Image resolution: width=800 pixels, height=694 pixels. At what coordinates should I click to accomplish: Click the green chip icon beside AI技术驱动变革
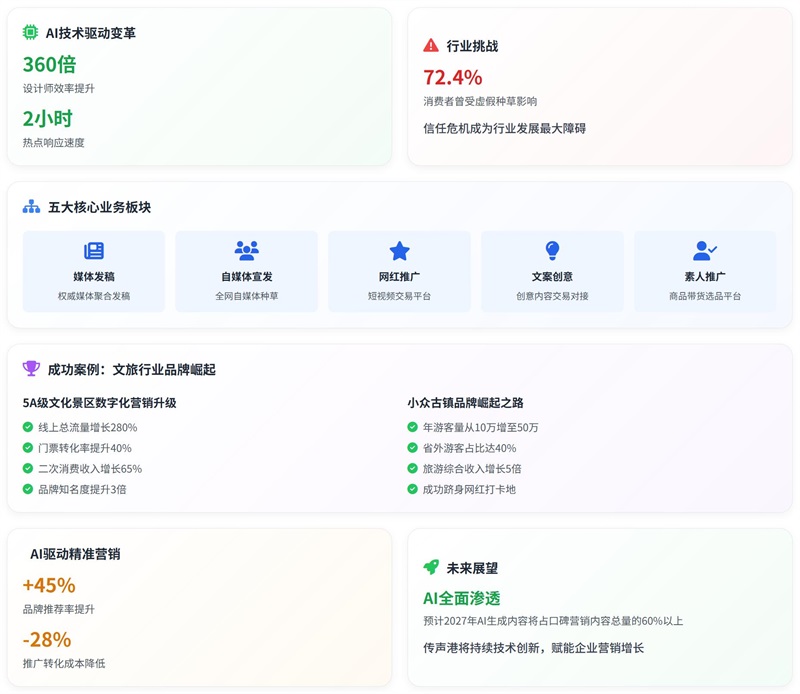click(x=30, y=33)
